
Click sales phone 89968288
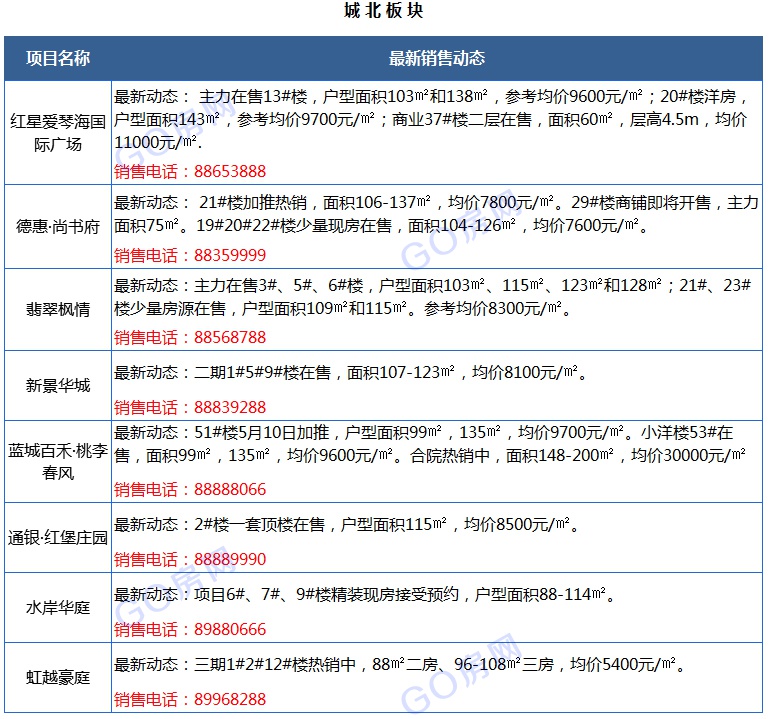tap(230, 699)
